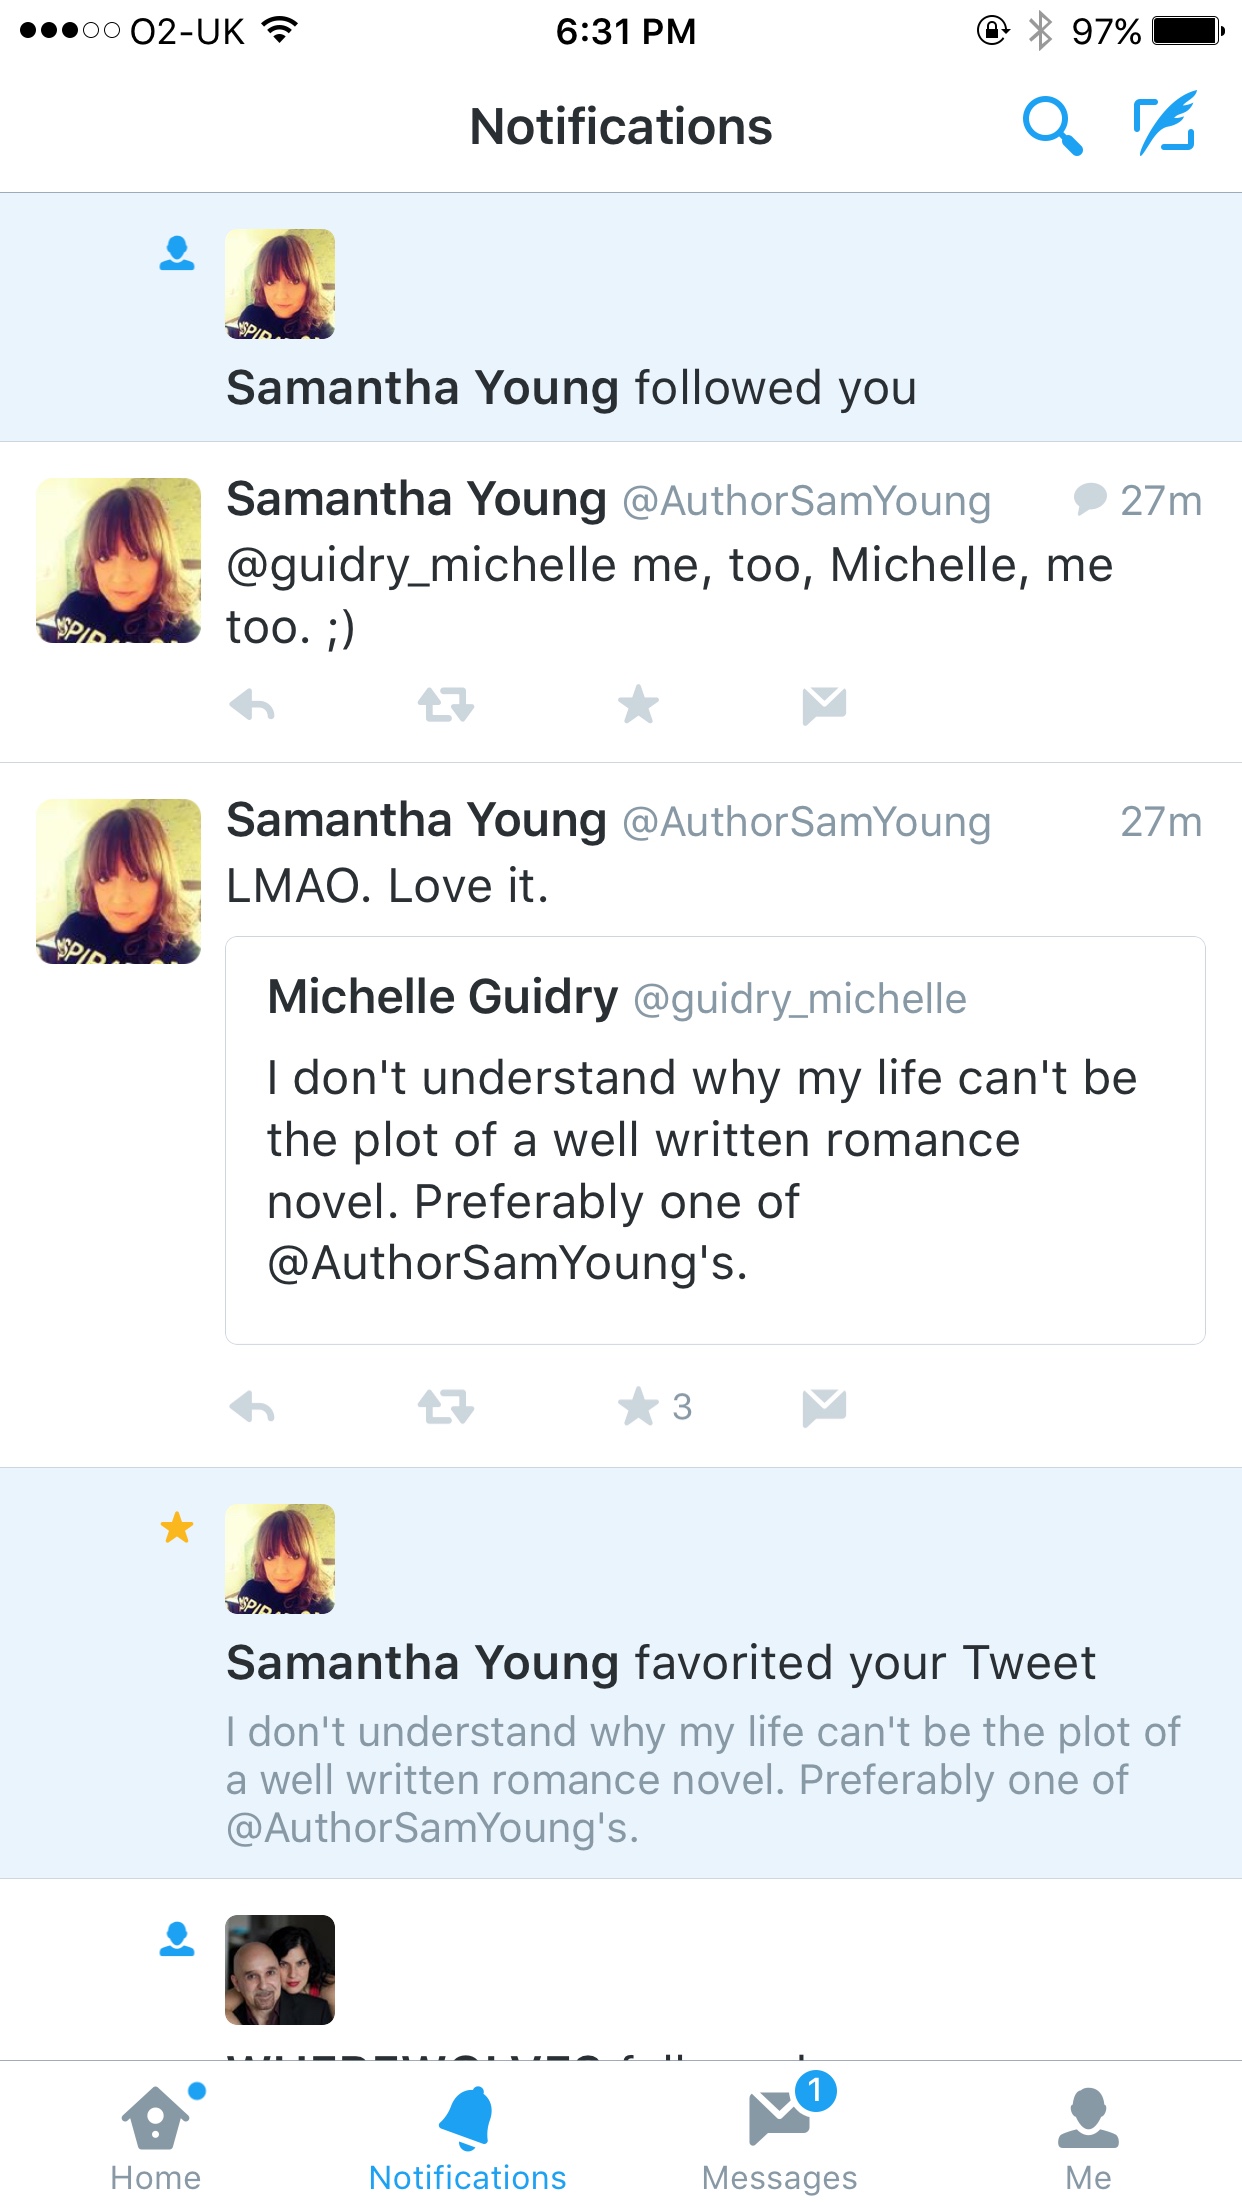Image resolution: width=1242 pixels, height=2208 pixels.
Task: Share "me, too, Michelle" tweet via message
Action: [x=824, y=706]
